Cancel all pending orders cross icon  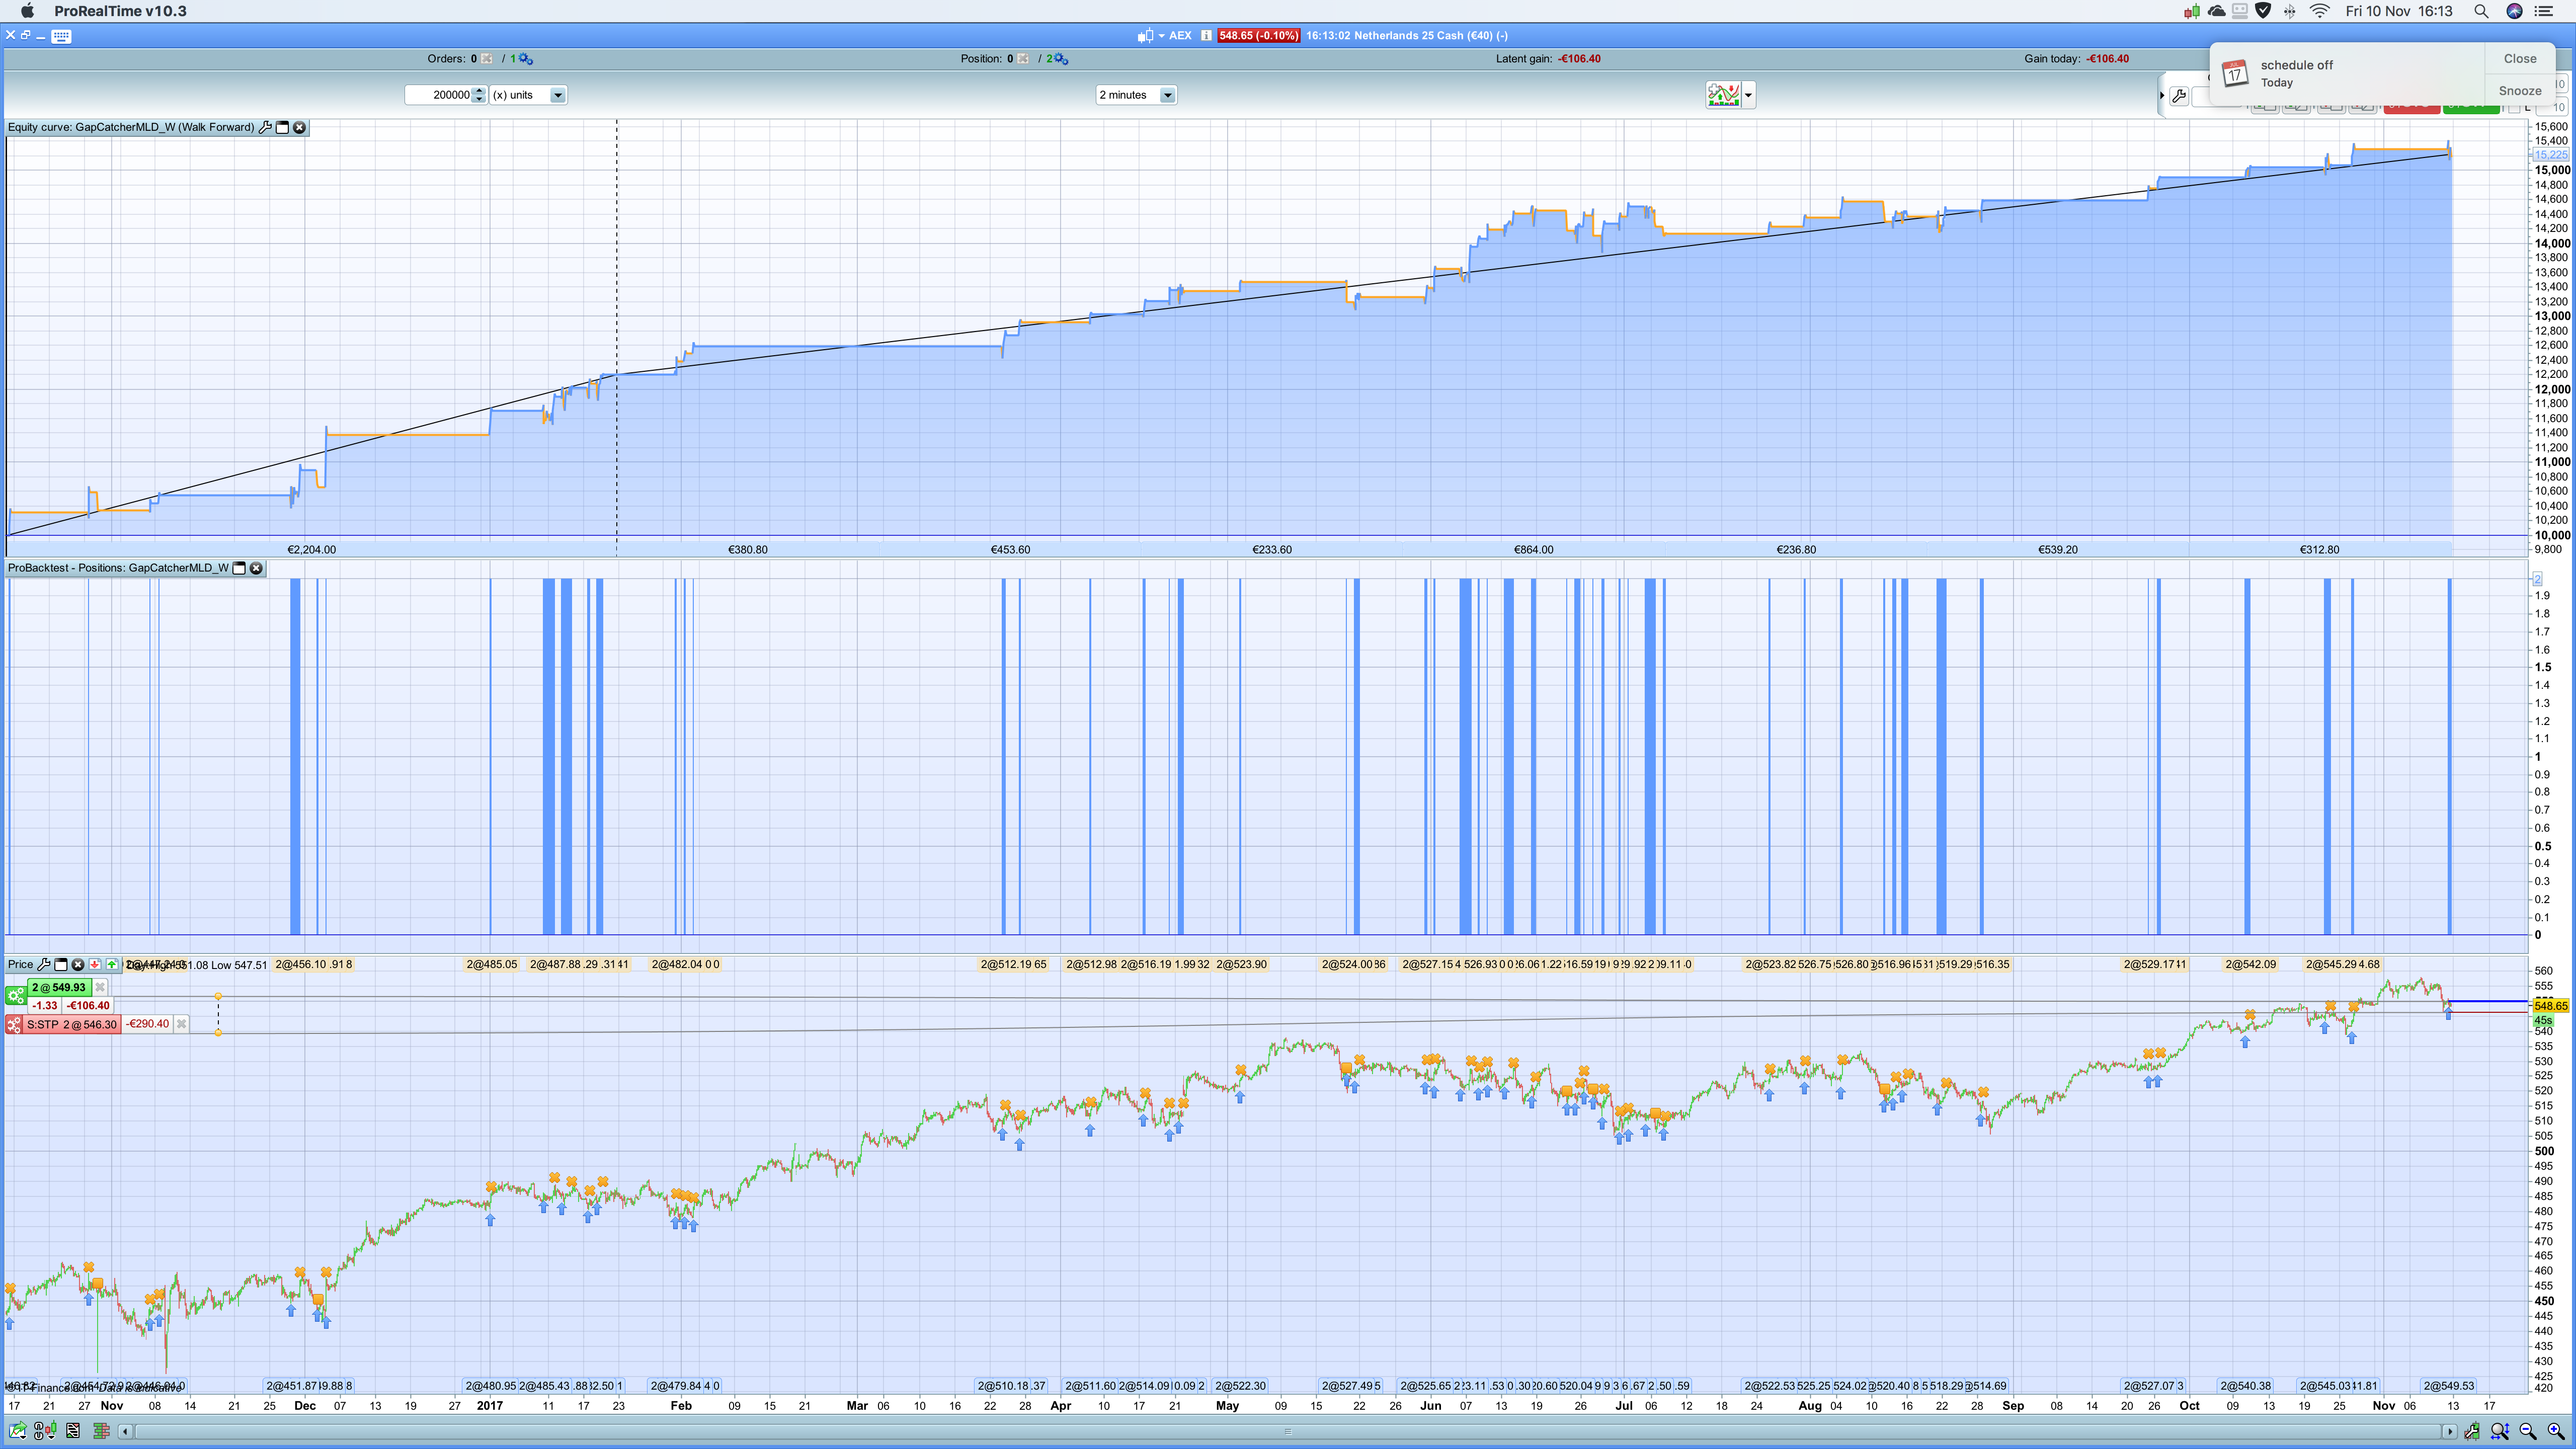coord(487,59)
